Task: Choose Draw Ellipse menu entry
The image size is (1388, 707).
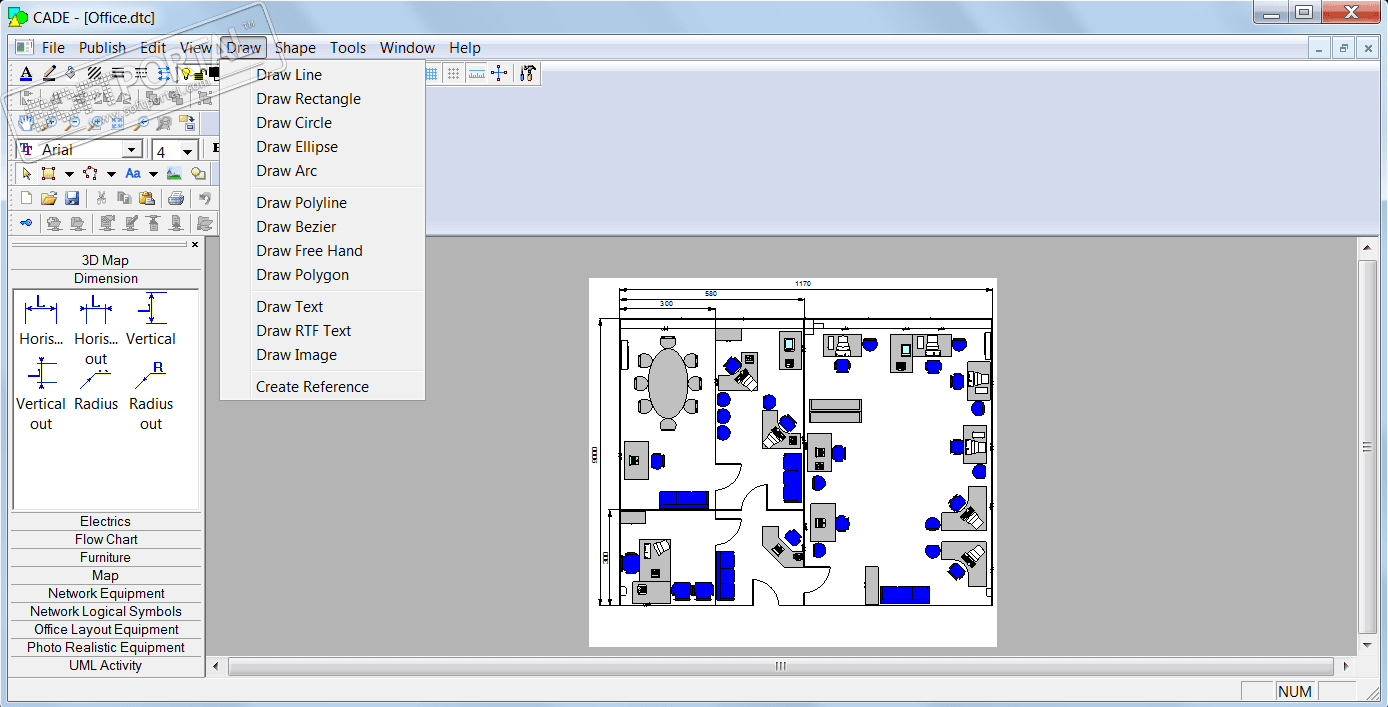Action: point(323,146)
